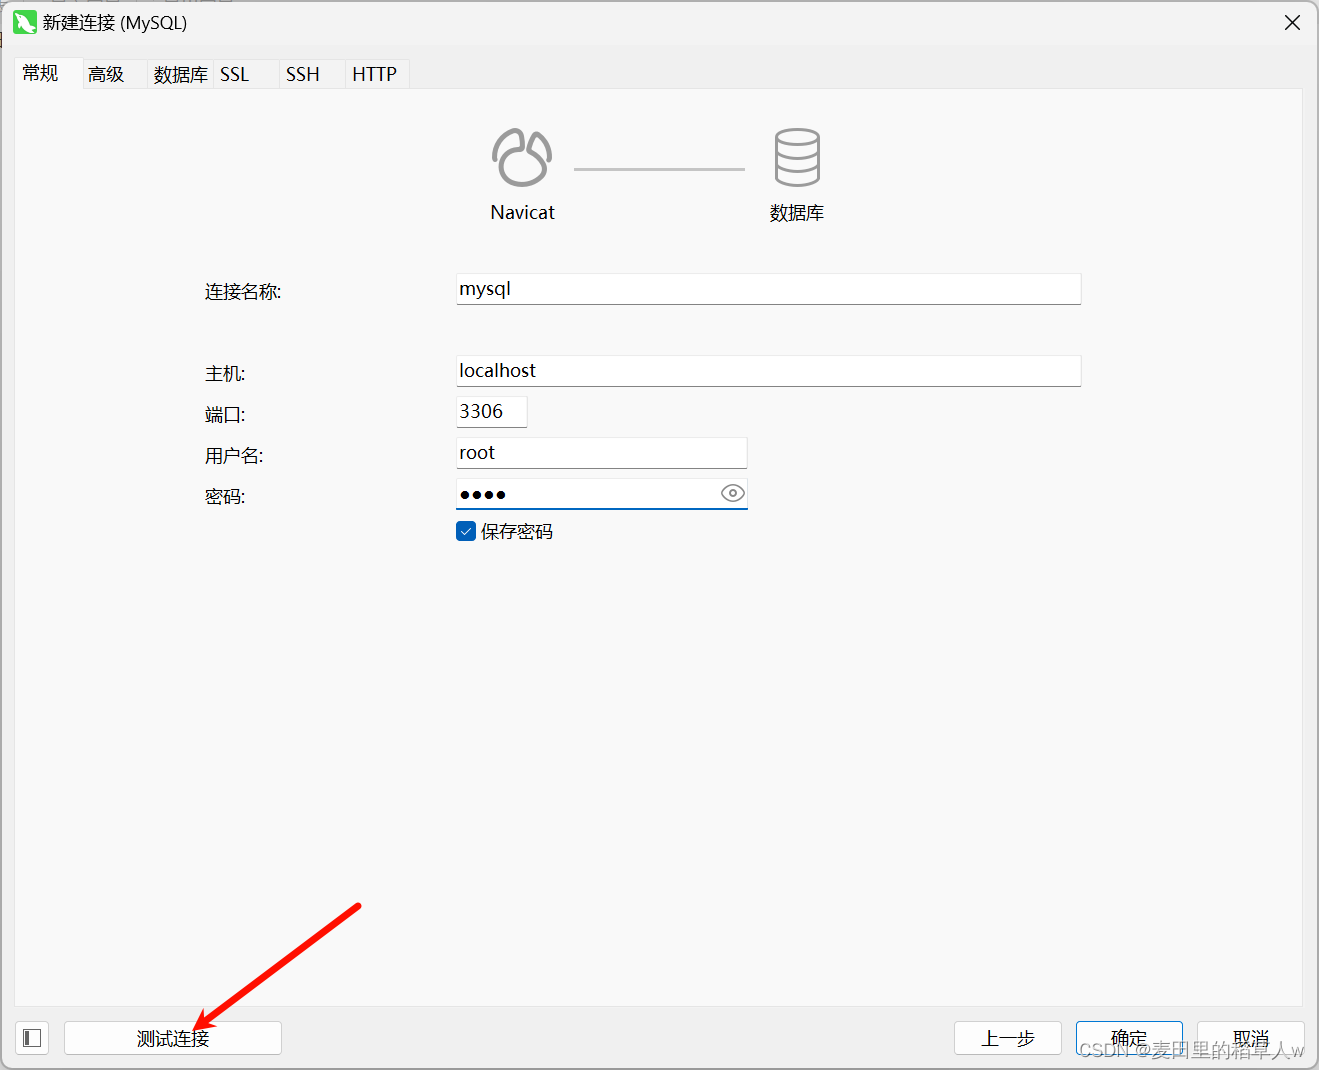The height and width of the screenshot is (1070, 1319).
Task: Open the 数据库 tab
Action: pyautogui.click(x=180, y=74)
